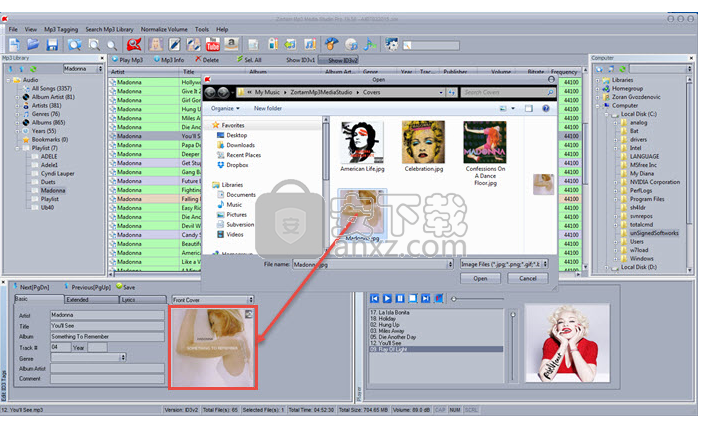
Task: Collapse the Playlist (7) tree node
Action: pyautogui.click(x=18, y=148)
